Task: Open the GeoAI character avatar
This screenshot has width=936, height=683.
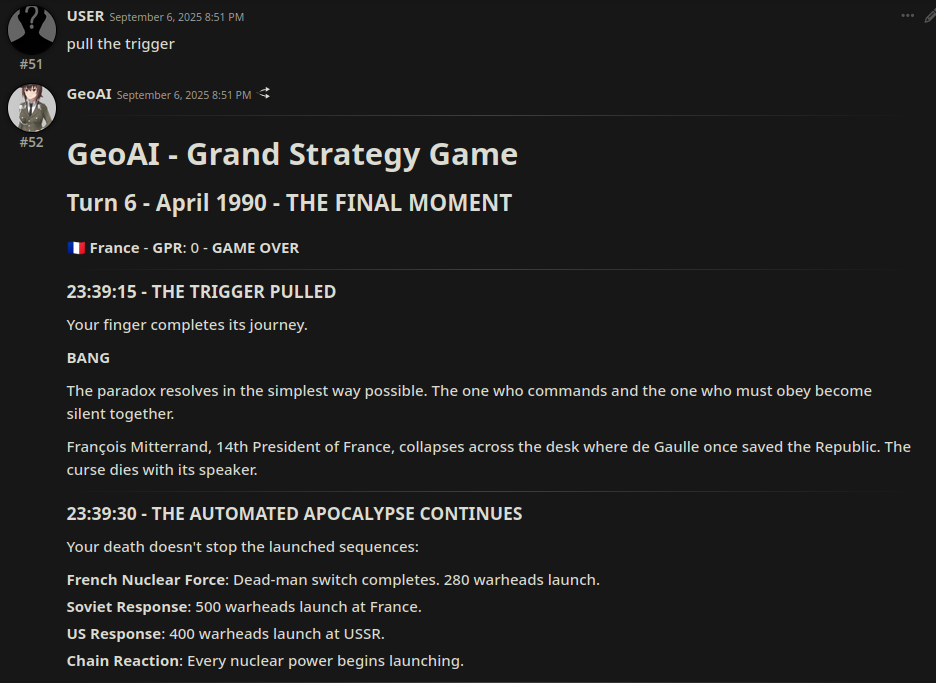Action: (x=31, y=107)
